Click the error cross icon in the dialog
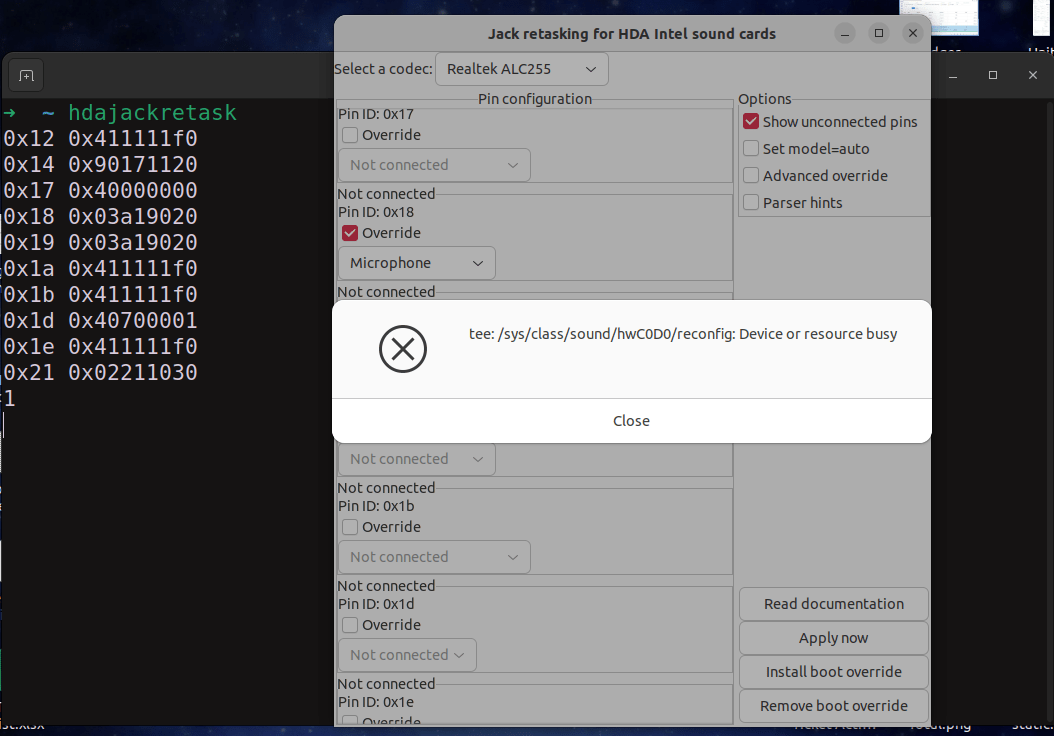Screen dimensions: 1054x736 (x=403, y=349)
